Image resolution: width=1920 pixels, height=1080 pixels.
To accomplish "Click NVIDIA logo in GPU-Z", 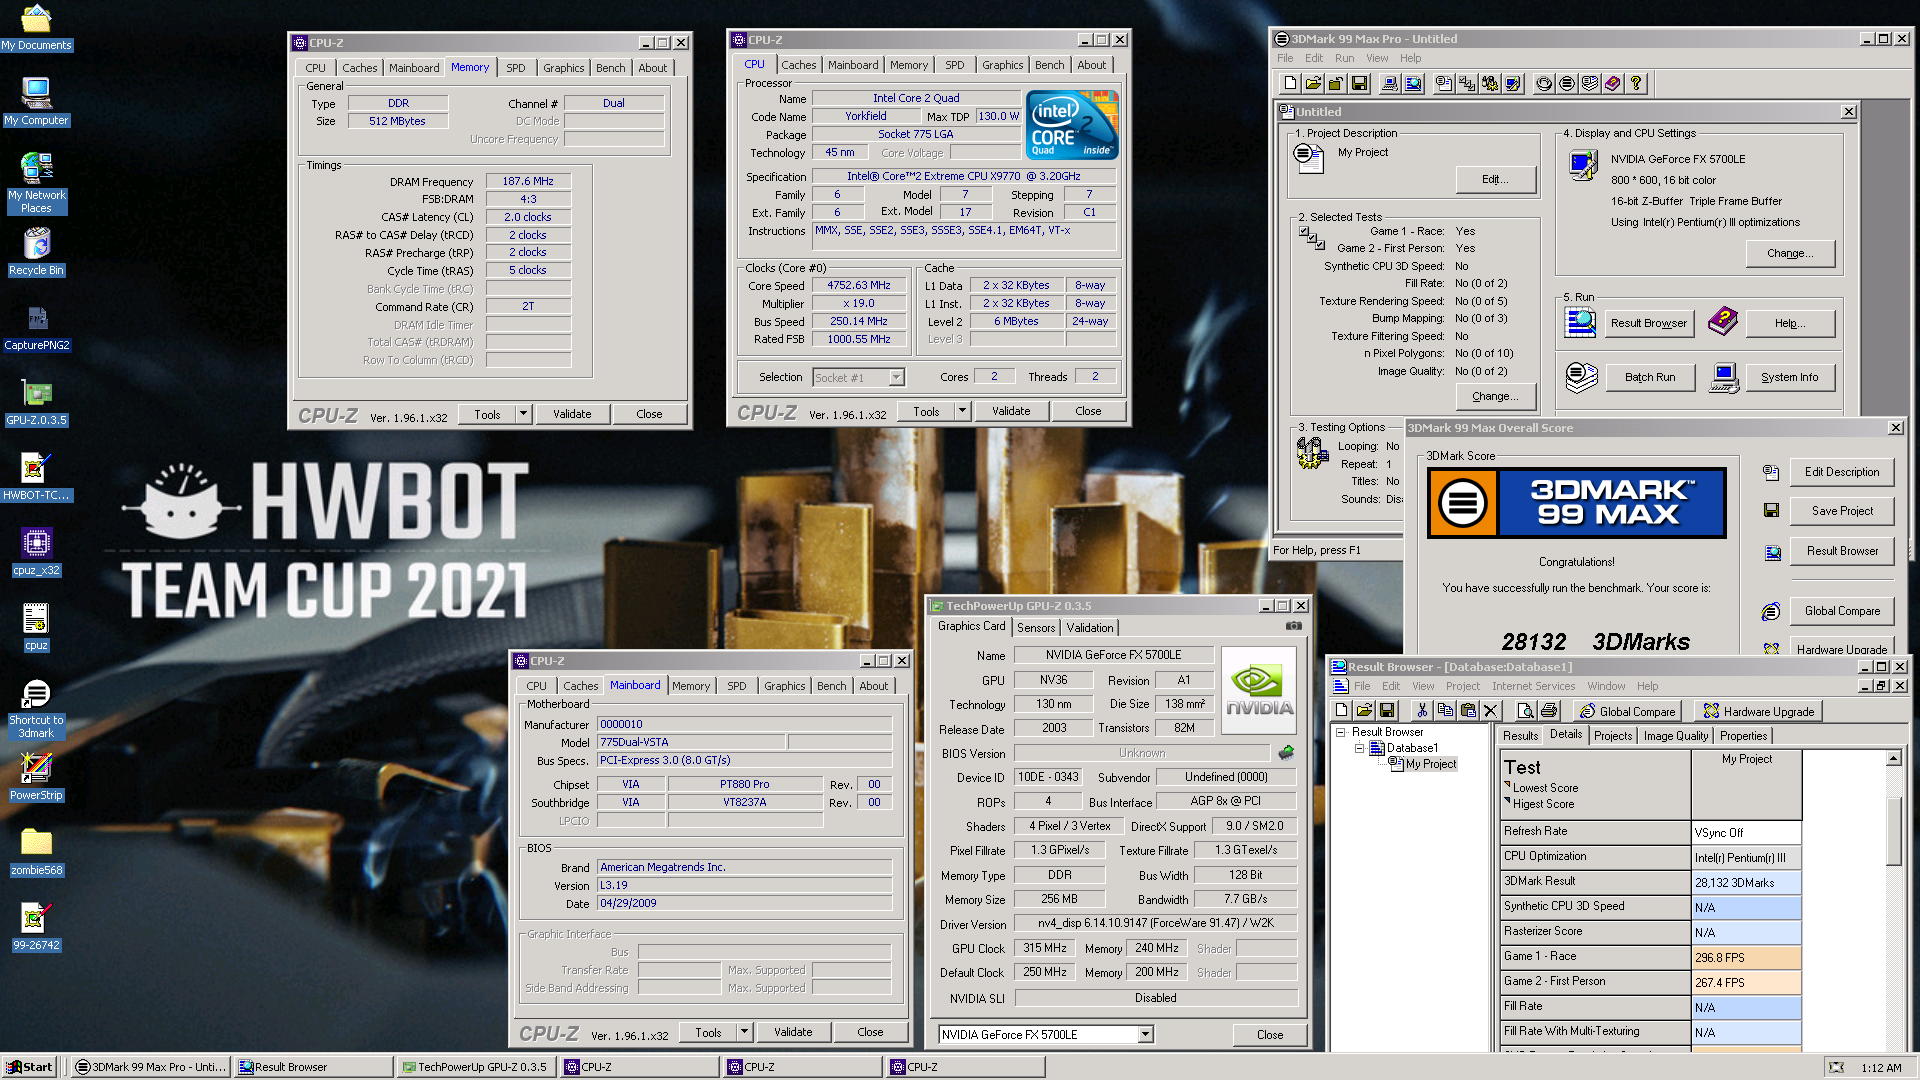I will [x=1259, y=690].
